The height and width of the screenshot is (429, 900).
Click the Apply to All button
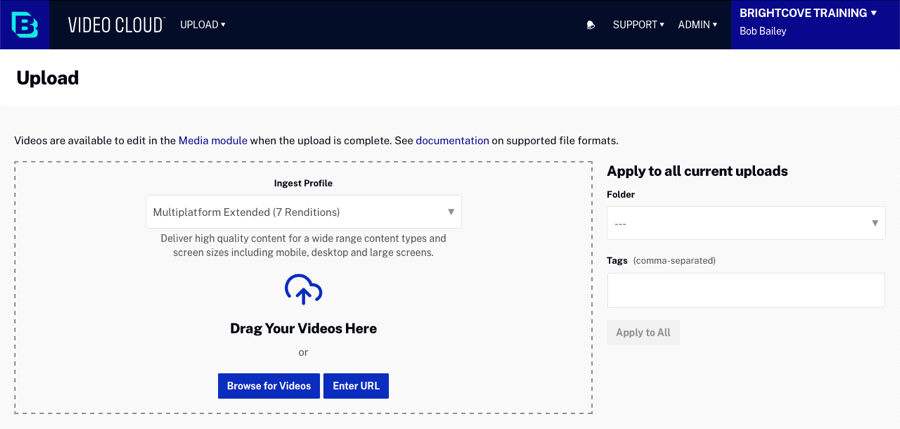point(643,333)
